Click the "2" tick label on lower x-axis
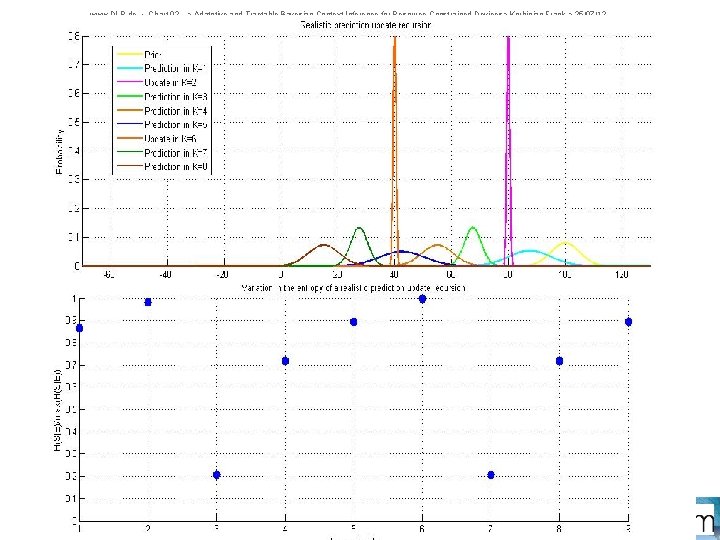720x540 pixels. click(x=148, y=529)
